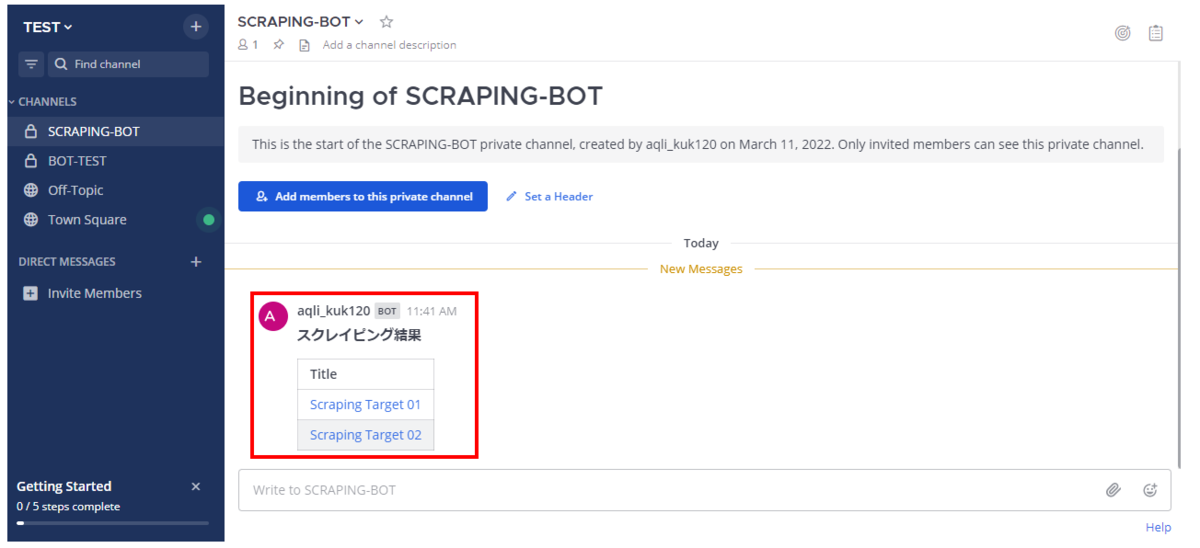Click the globe icon beside Off-Topic

[30, 190]
